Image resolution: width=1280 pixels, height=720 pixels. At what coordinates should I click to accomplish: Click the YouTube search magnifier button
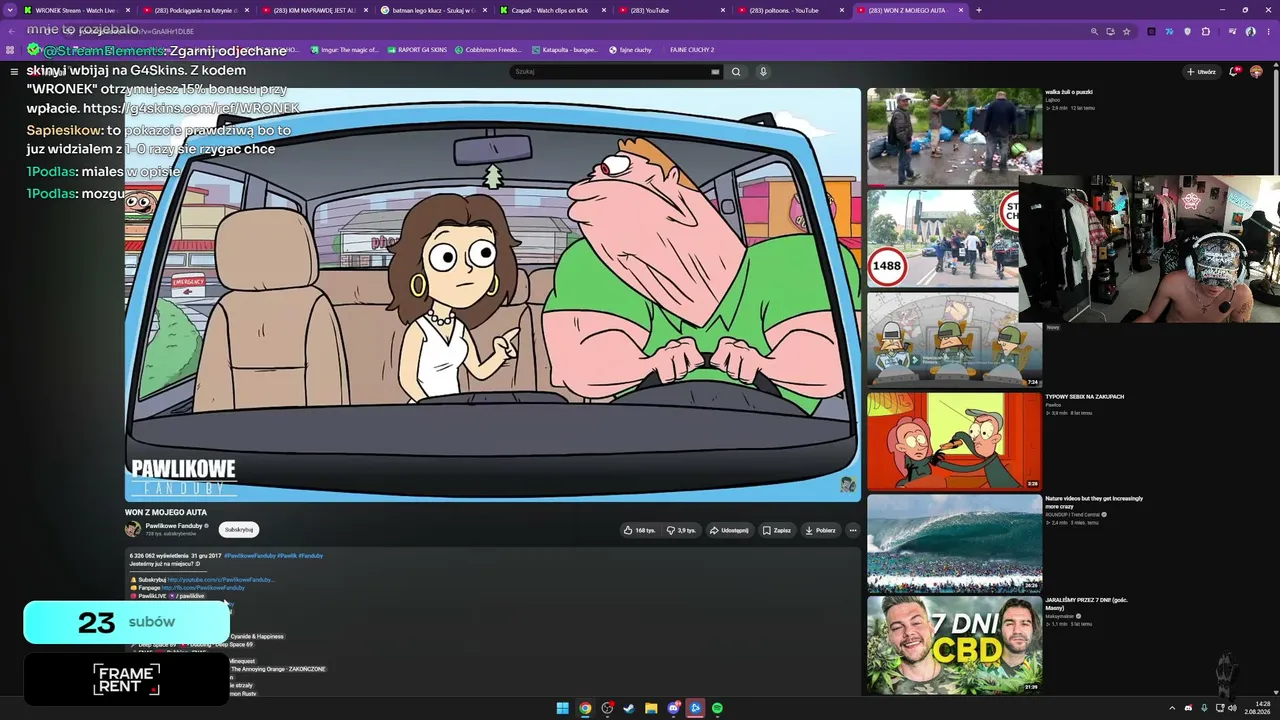[x=736, y=72]
